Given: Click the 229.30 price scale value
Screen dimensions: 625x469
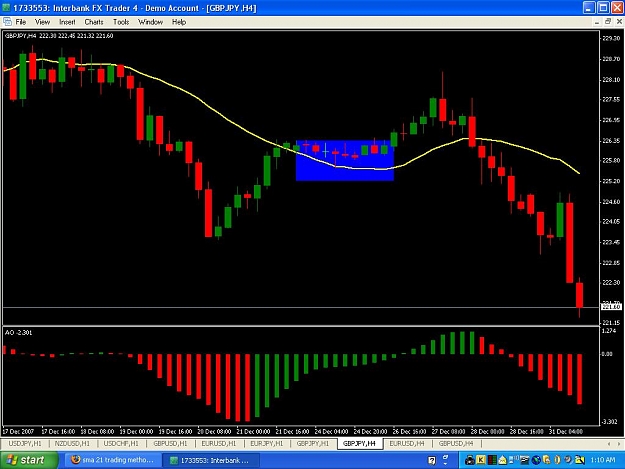Looking at the screenshot, I should [611, 38].
